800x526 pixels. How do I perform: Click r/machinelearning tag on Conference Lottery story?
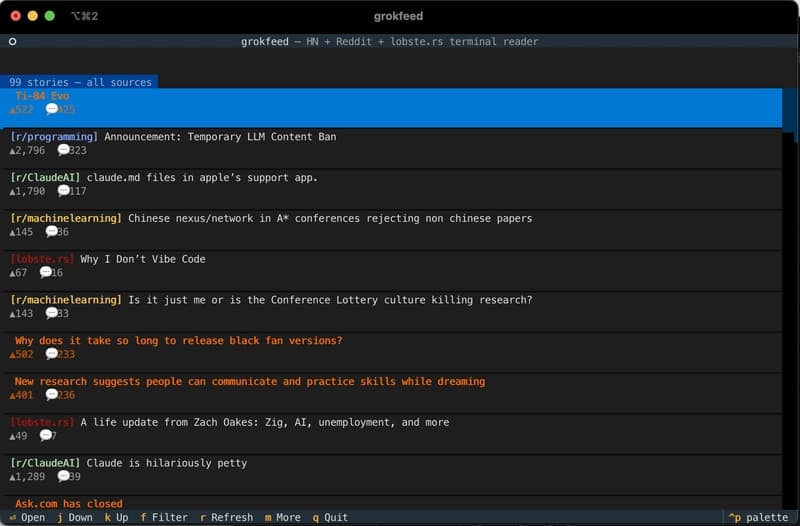(x=66, y=300)
